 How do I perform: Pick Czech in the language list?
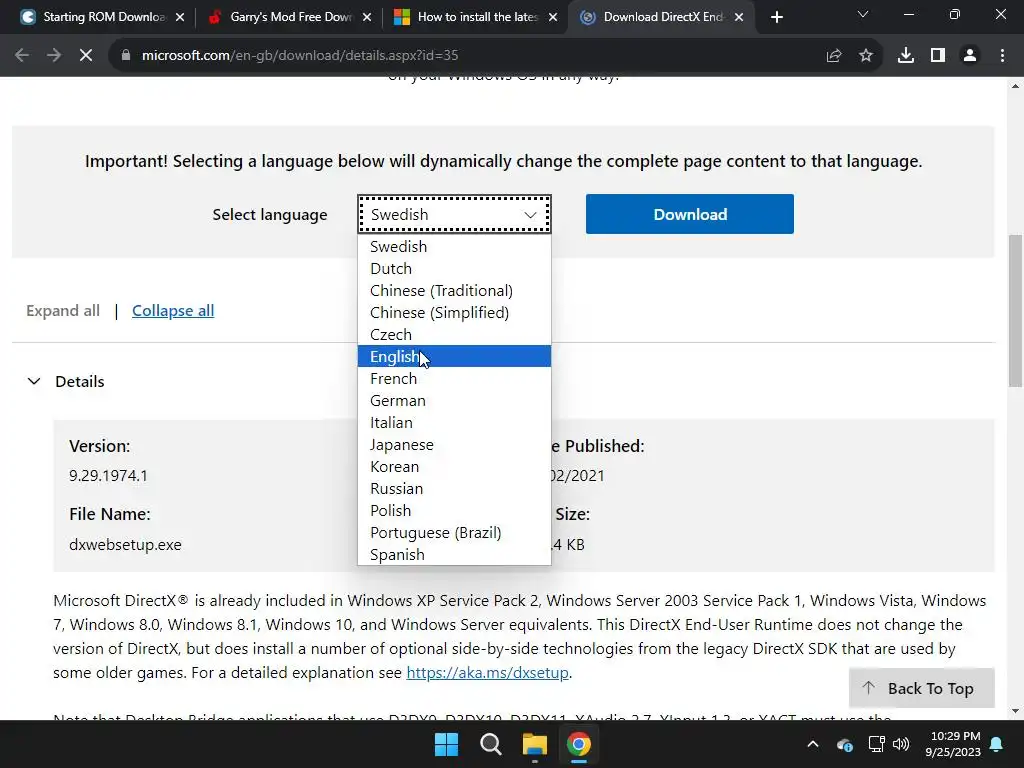pos(454,334)
